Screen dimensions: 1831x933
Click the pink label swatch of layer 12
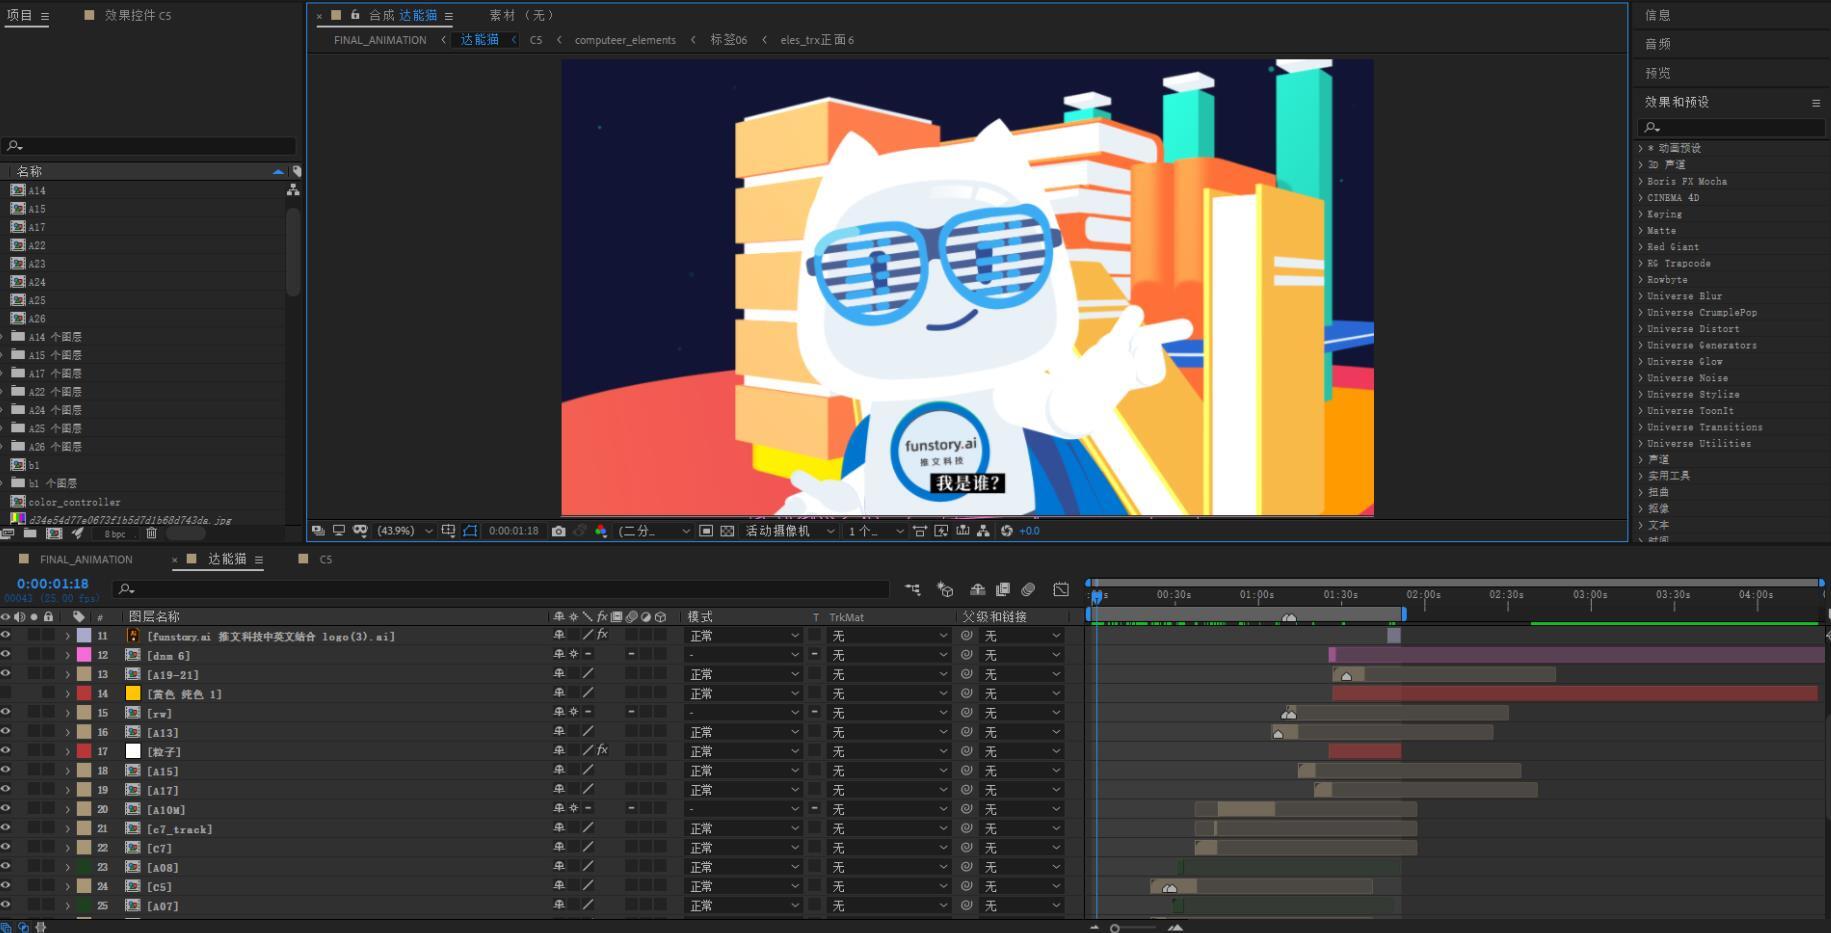(84, 655)
